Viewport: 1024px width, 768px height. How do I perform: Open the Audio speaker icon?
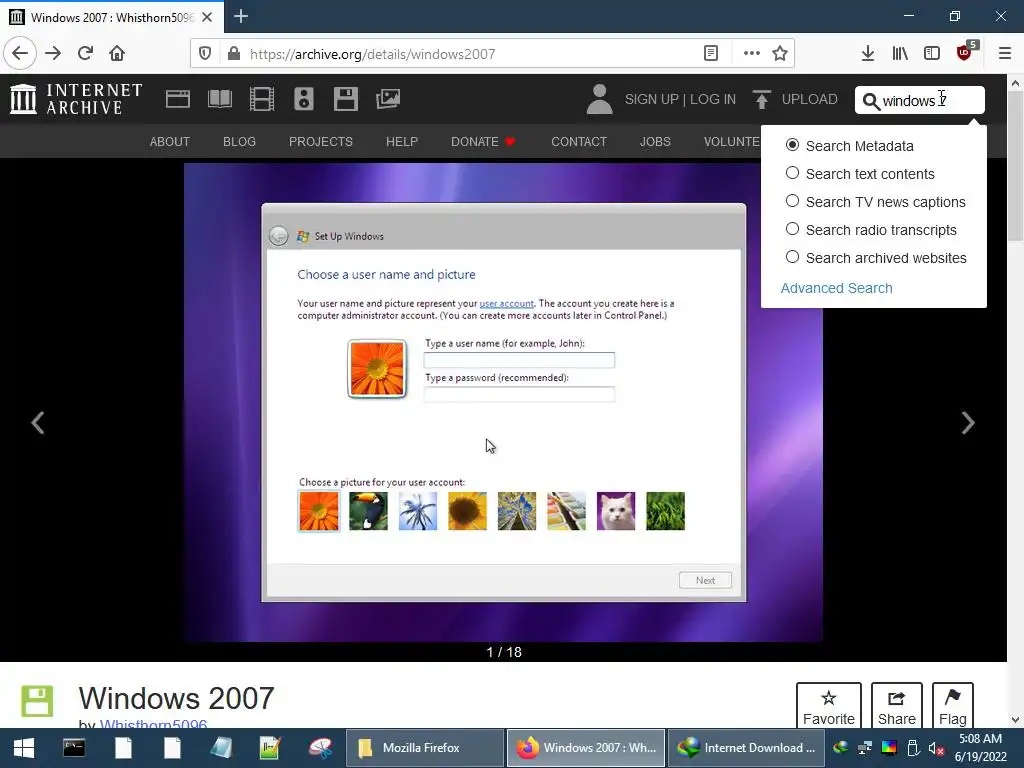tap(304, 99)
